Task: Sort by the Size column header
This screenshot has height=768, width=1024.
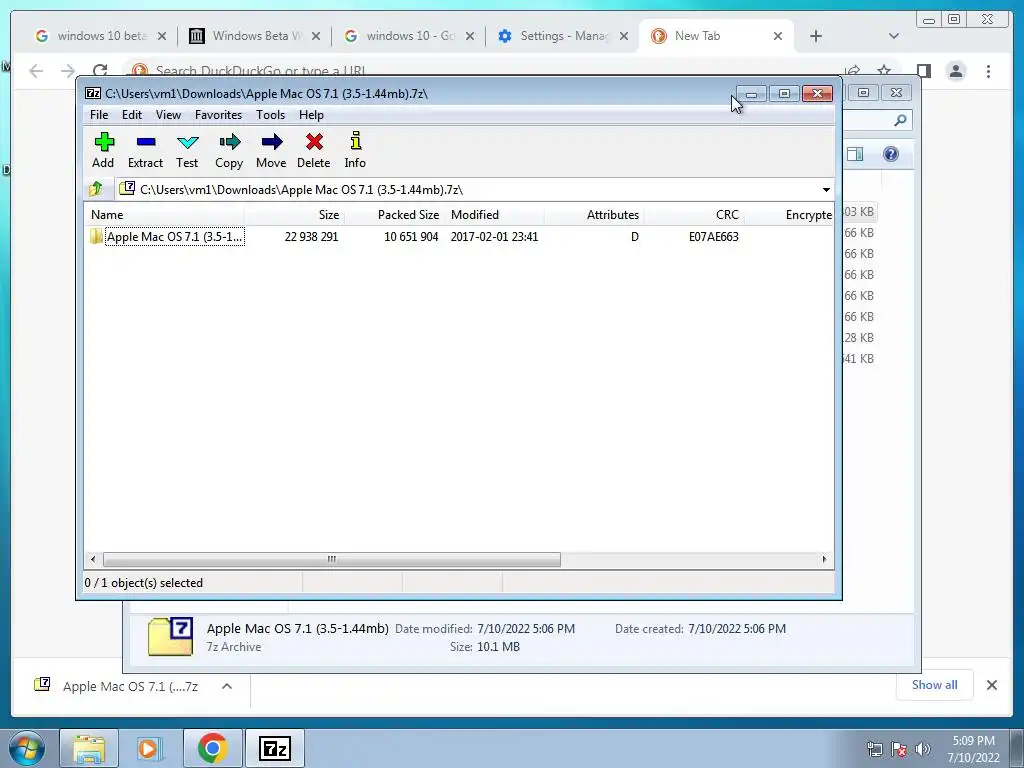Action: 295,215
